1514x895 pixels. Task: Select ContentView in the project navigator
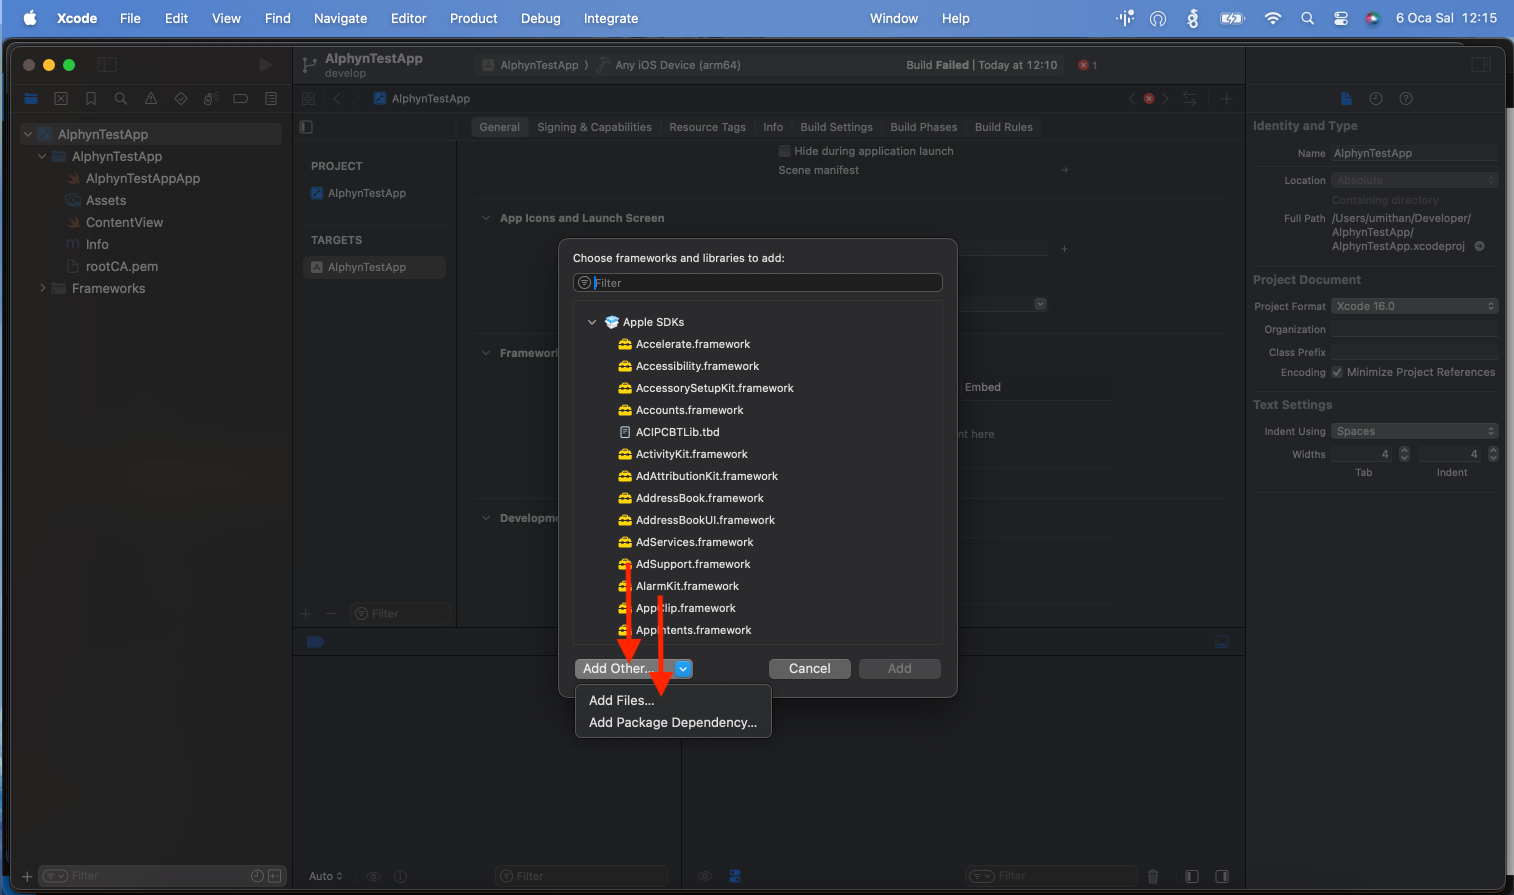pos(124,222)
